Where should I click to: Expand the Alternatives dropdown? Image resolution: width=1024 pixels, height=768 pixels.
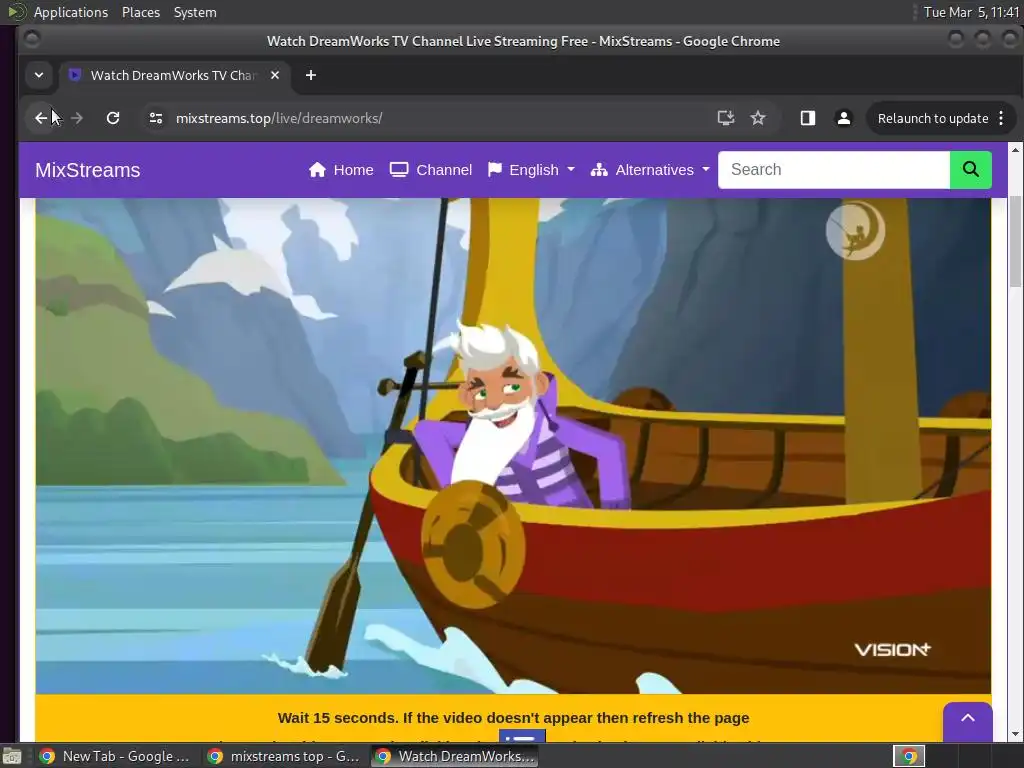tap(650, 170)
